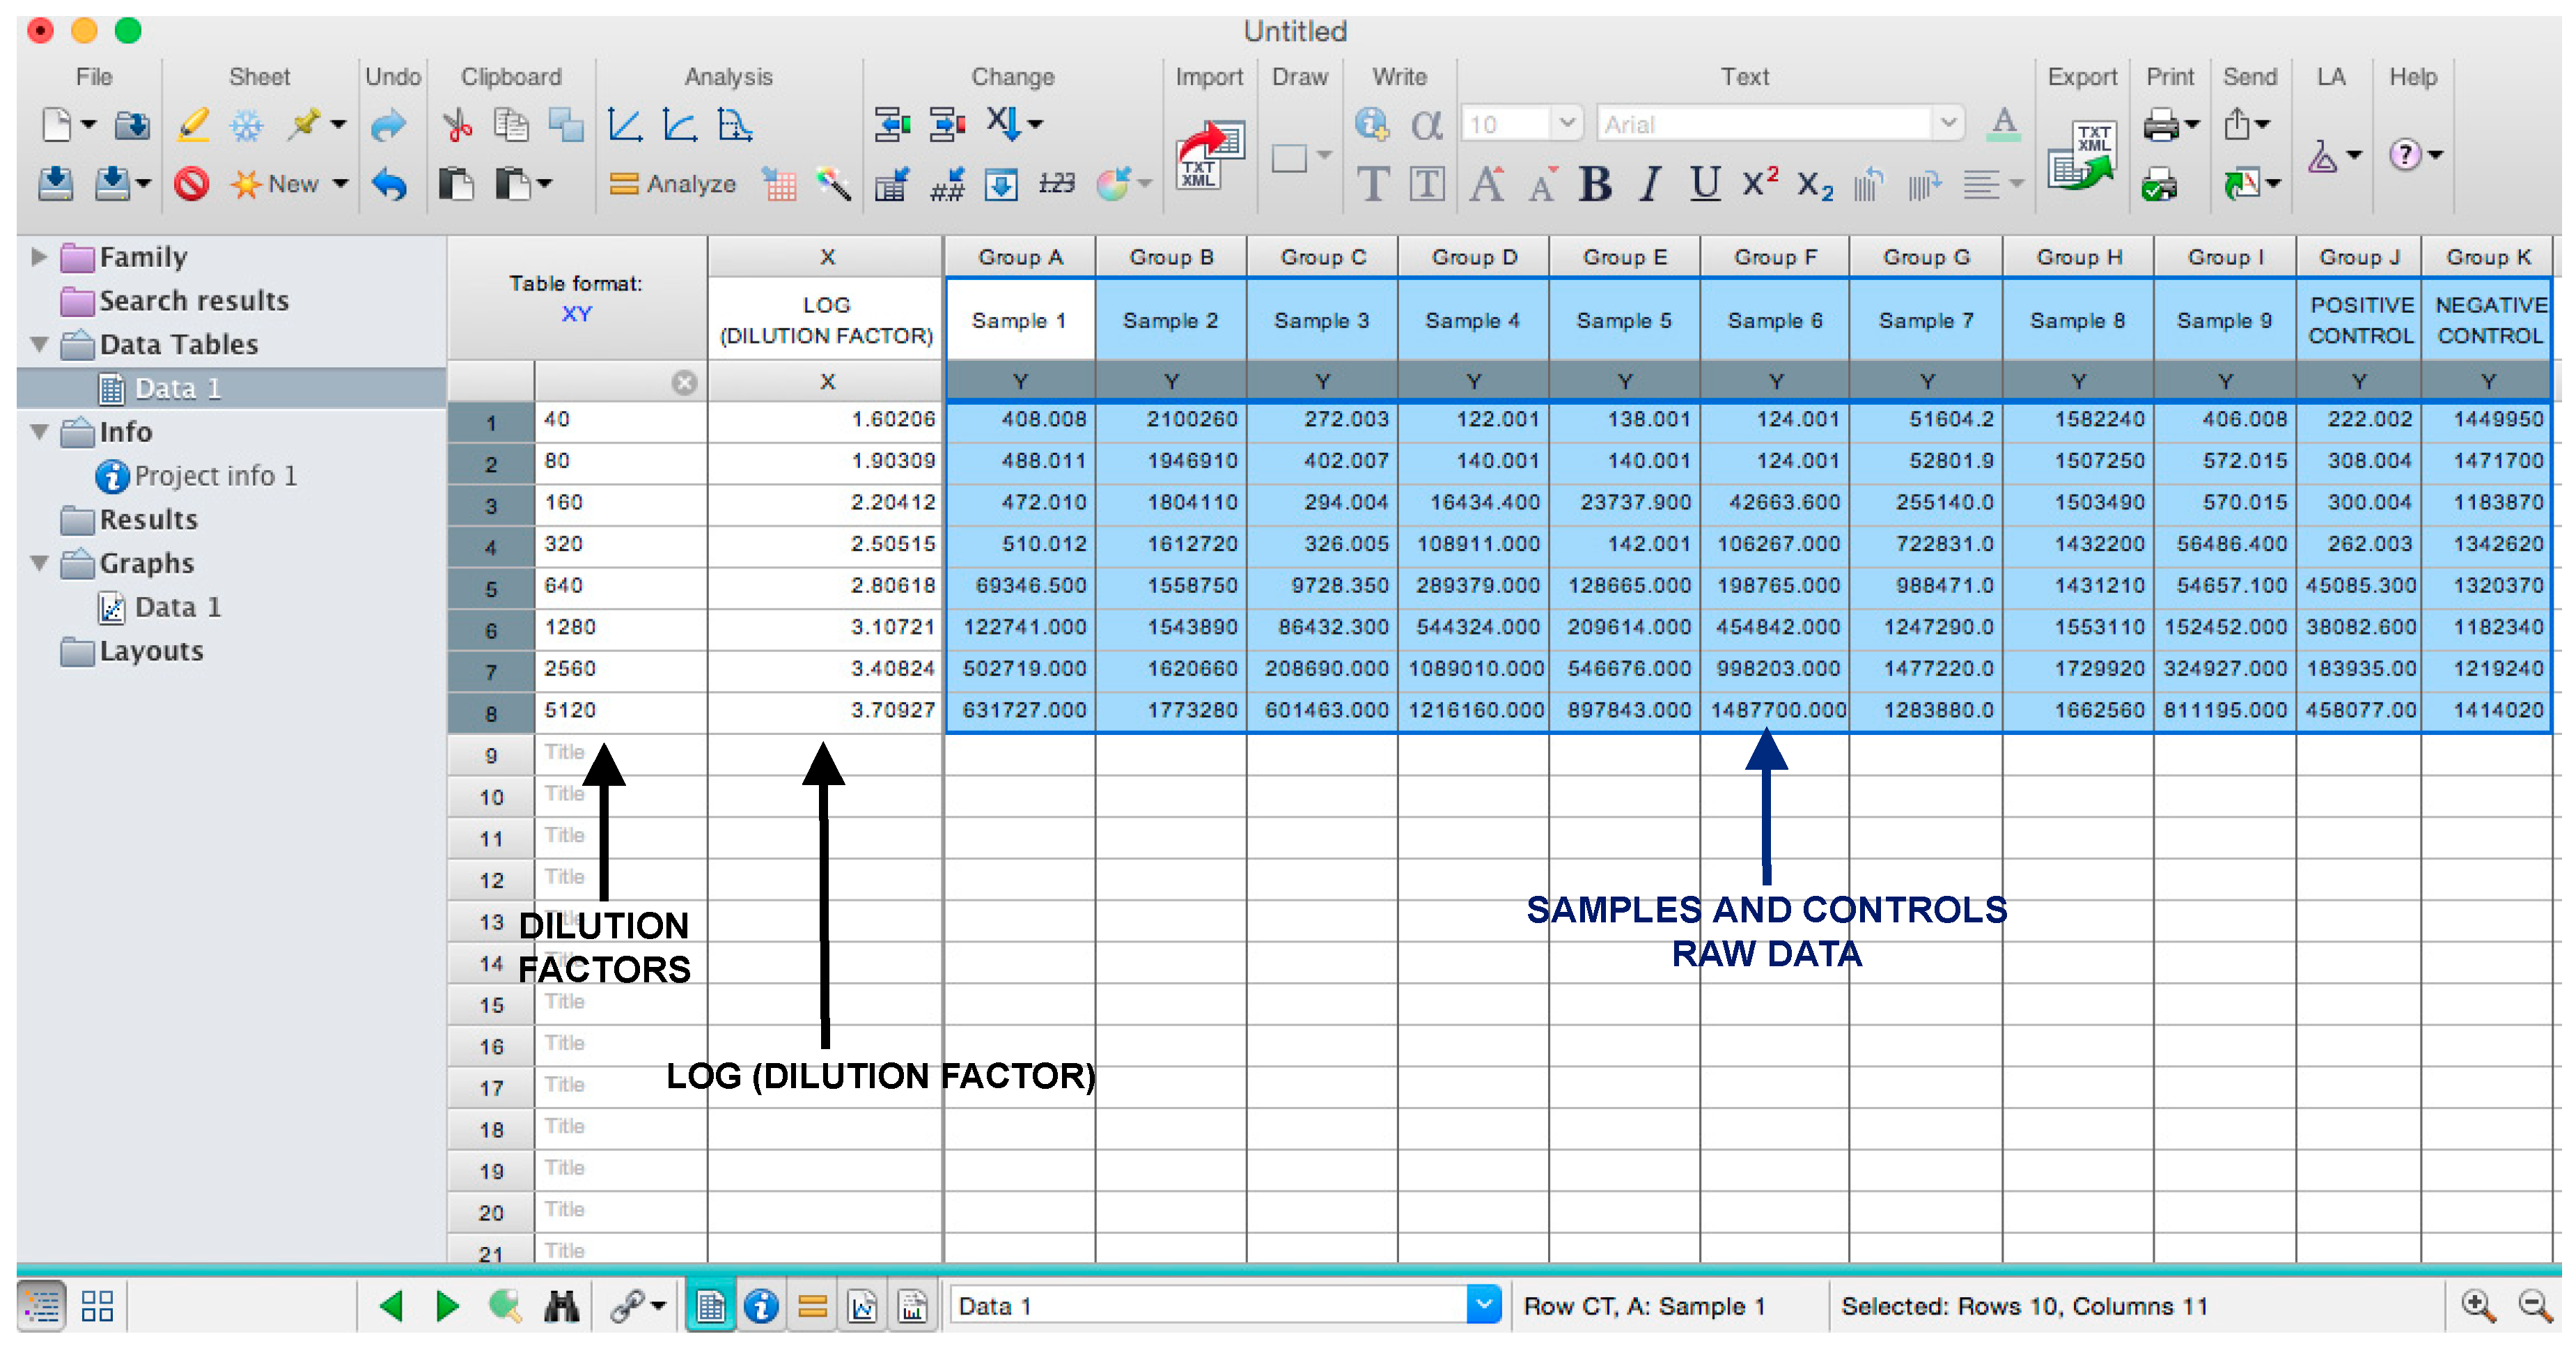
Task: Open Project info 1 in the navigator
Action: coord(215,476)
